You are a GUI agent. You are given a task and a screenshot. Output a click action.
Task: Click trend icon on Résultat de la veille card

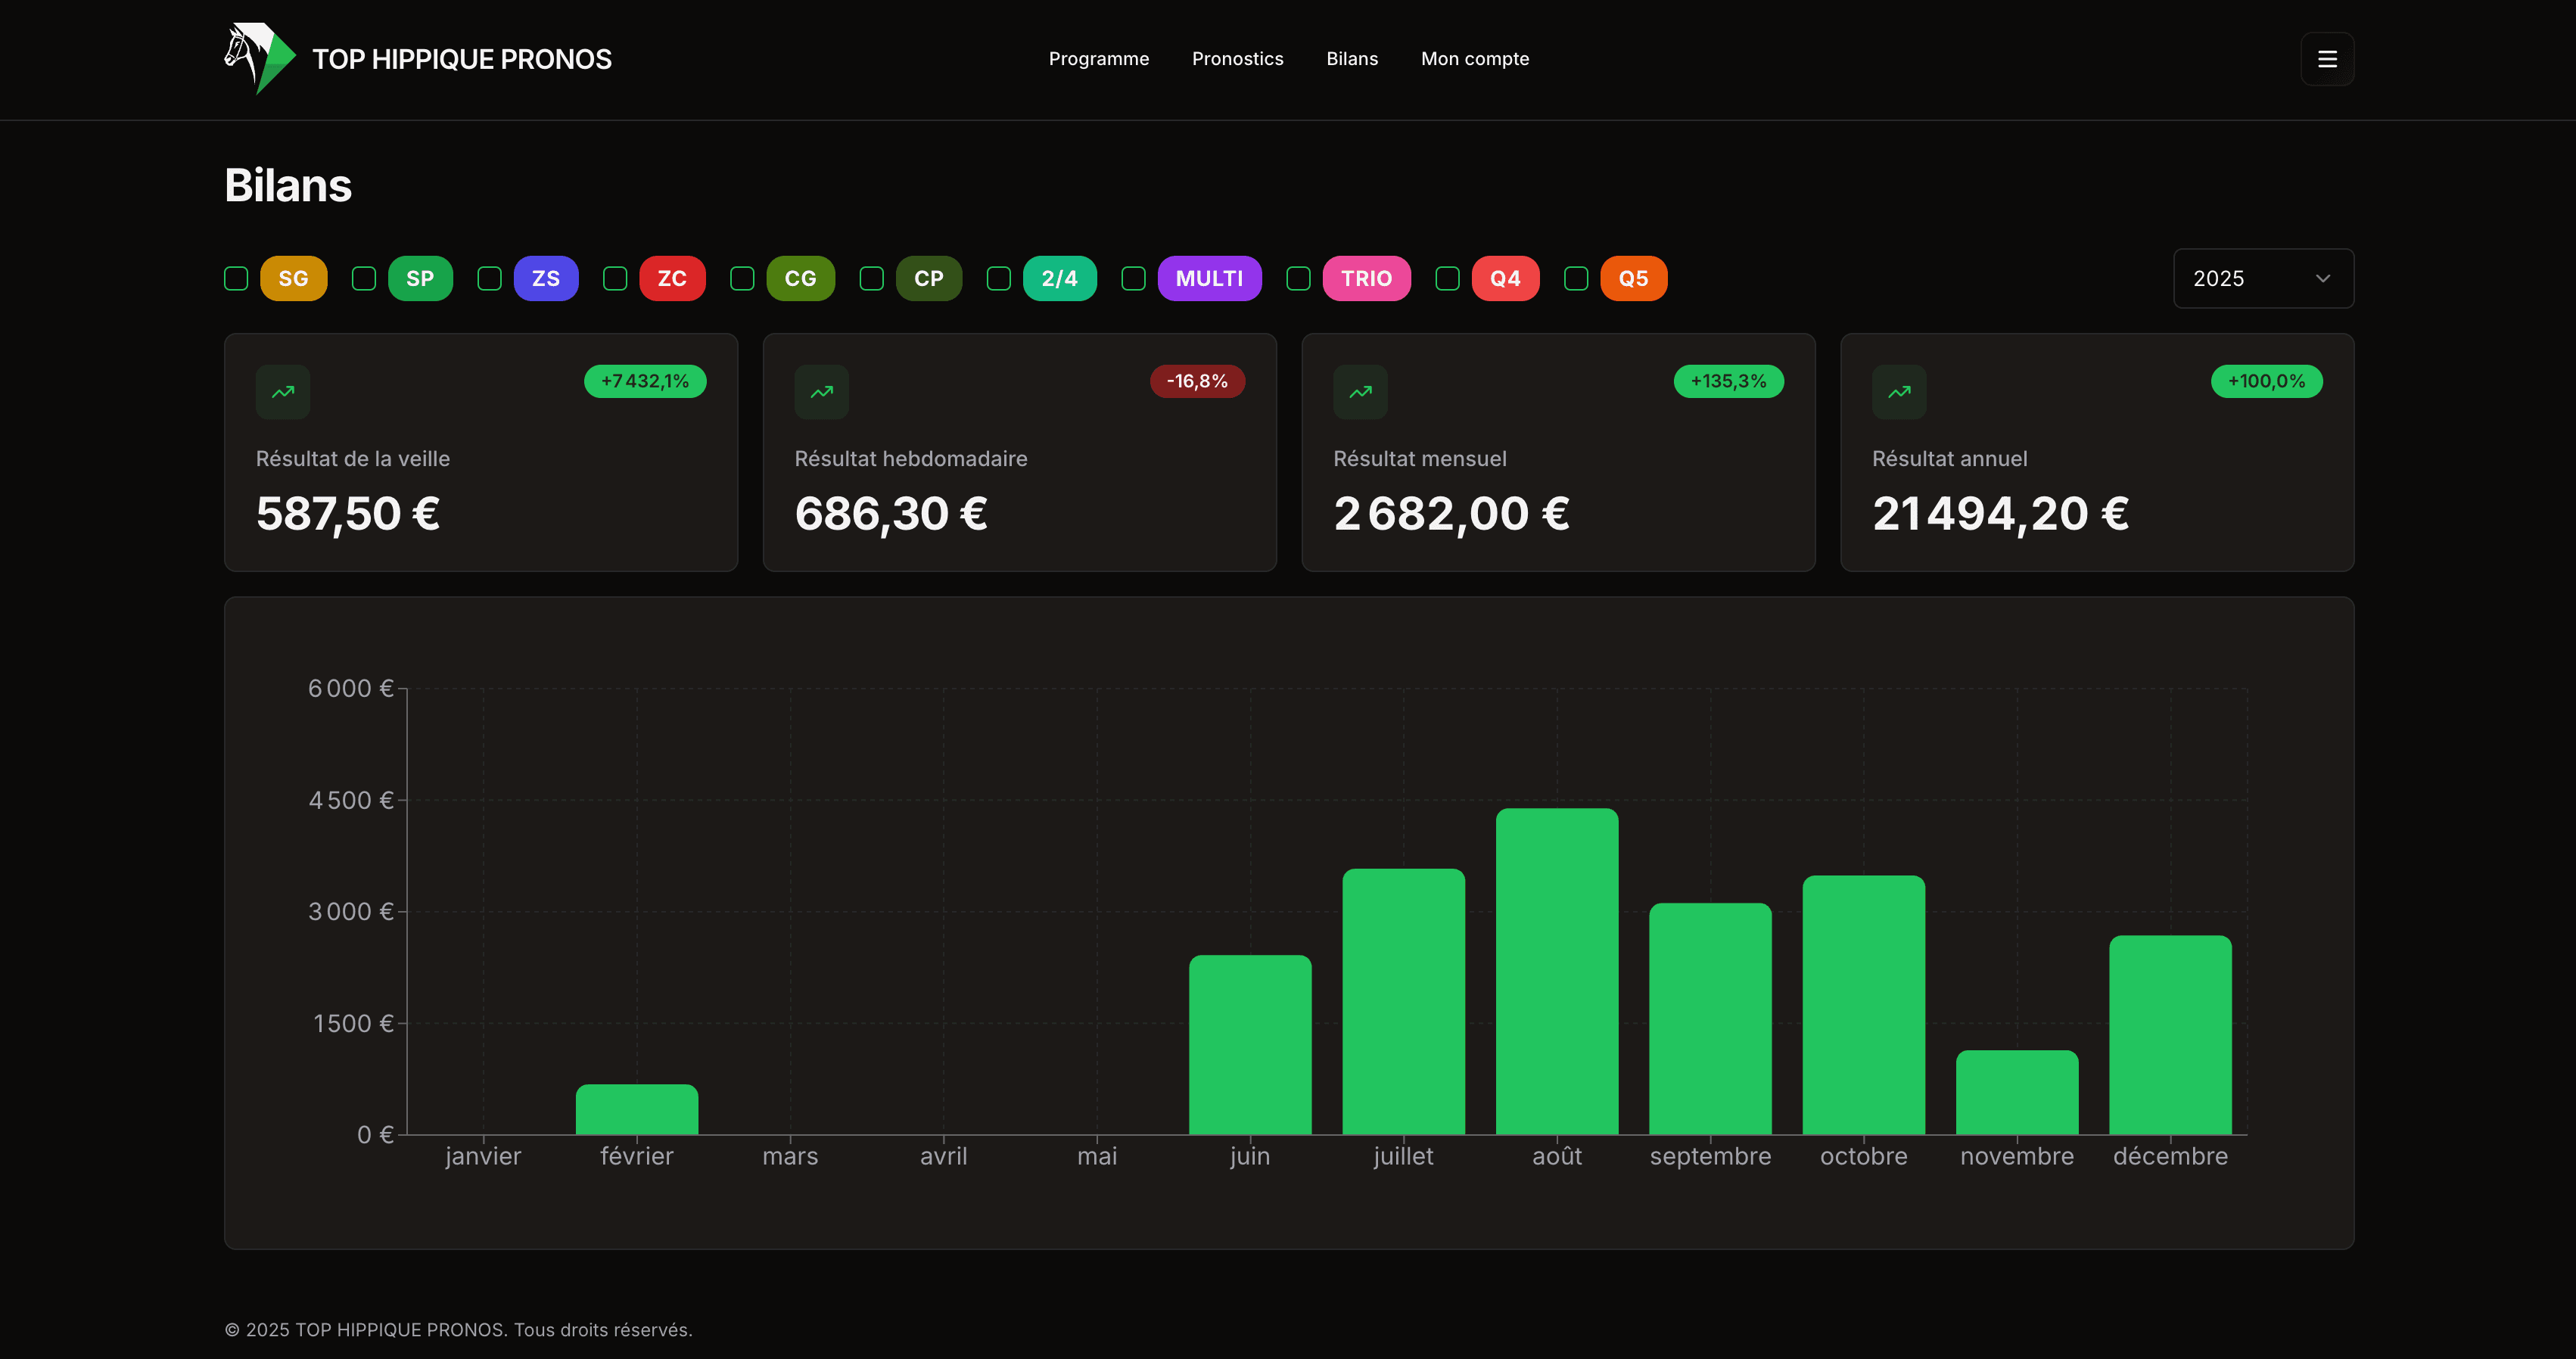pos(283,392)
